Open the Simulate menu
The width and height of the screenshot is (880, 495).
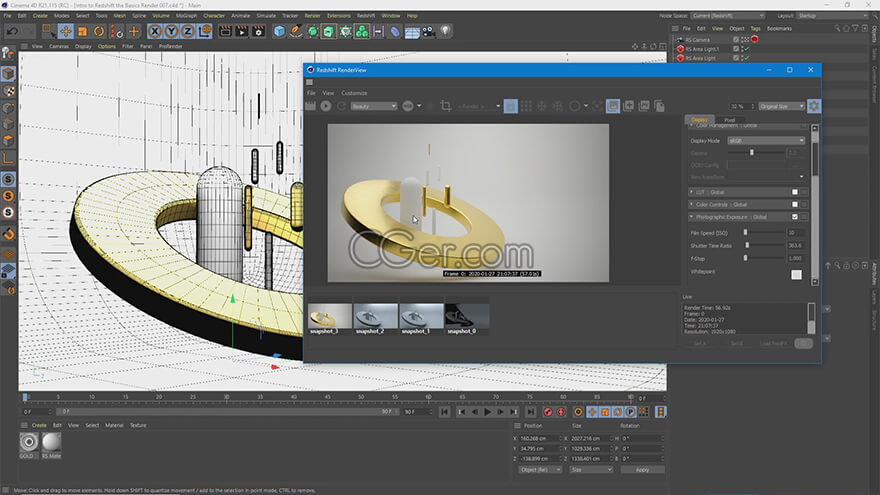pos(266,16)
